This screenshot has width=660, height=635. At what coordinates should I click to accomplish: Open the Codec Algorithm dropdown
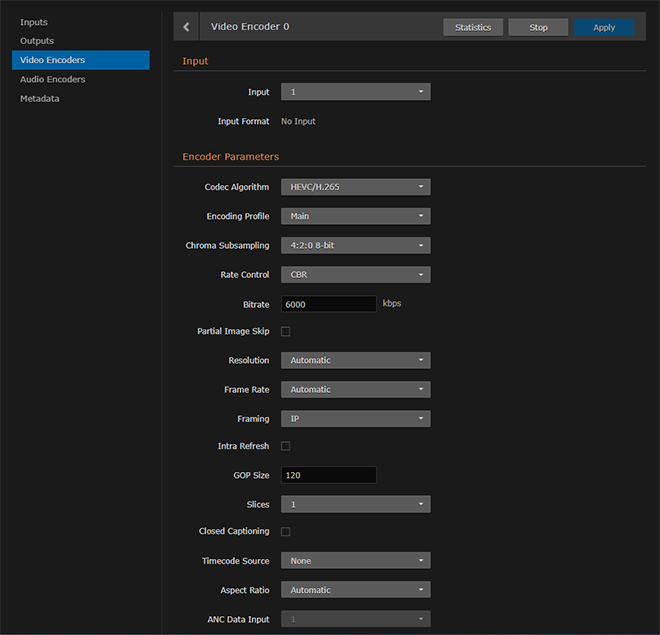click(355, 187)
